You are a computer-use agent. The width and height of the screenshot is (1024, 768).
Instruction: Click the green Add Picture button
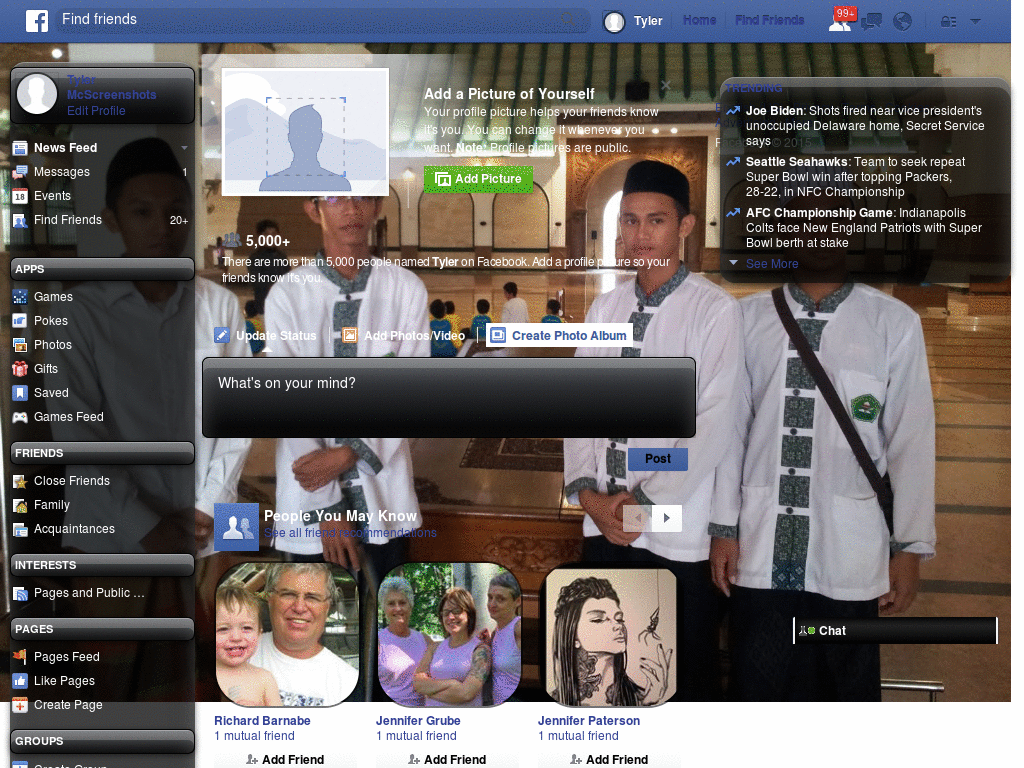[478, 179]
